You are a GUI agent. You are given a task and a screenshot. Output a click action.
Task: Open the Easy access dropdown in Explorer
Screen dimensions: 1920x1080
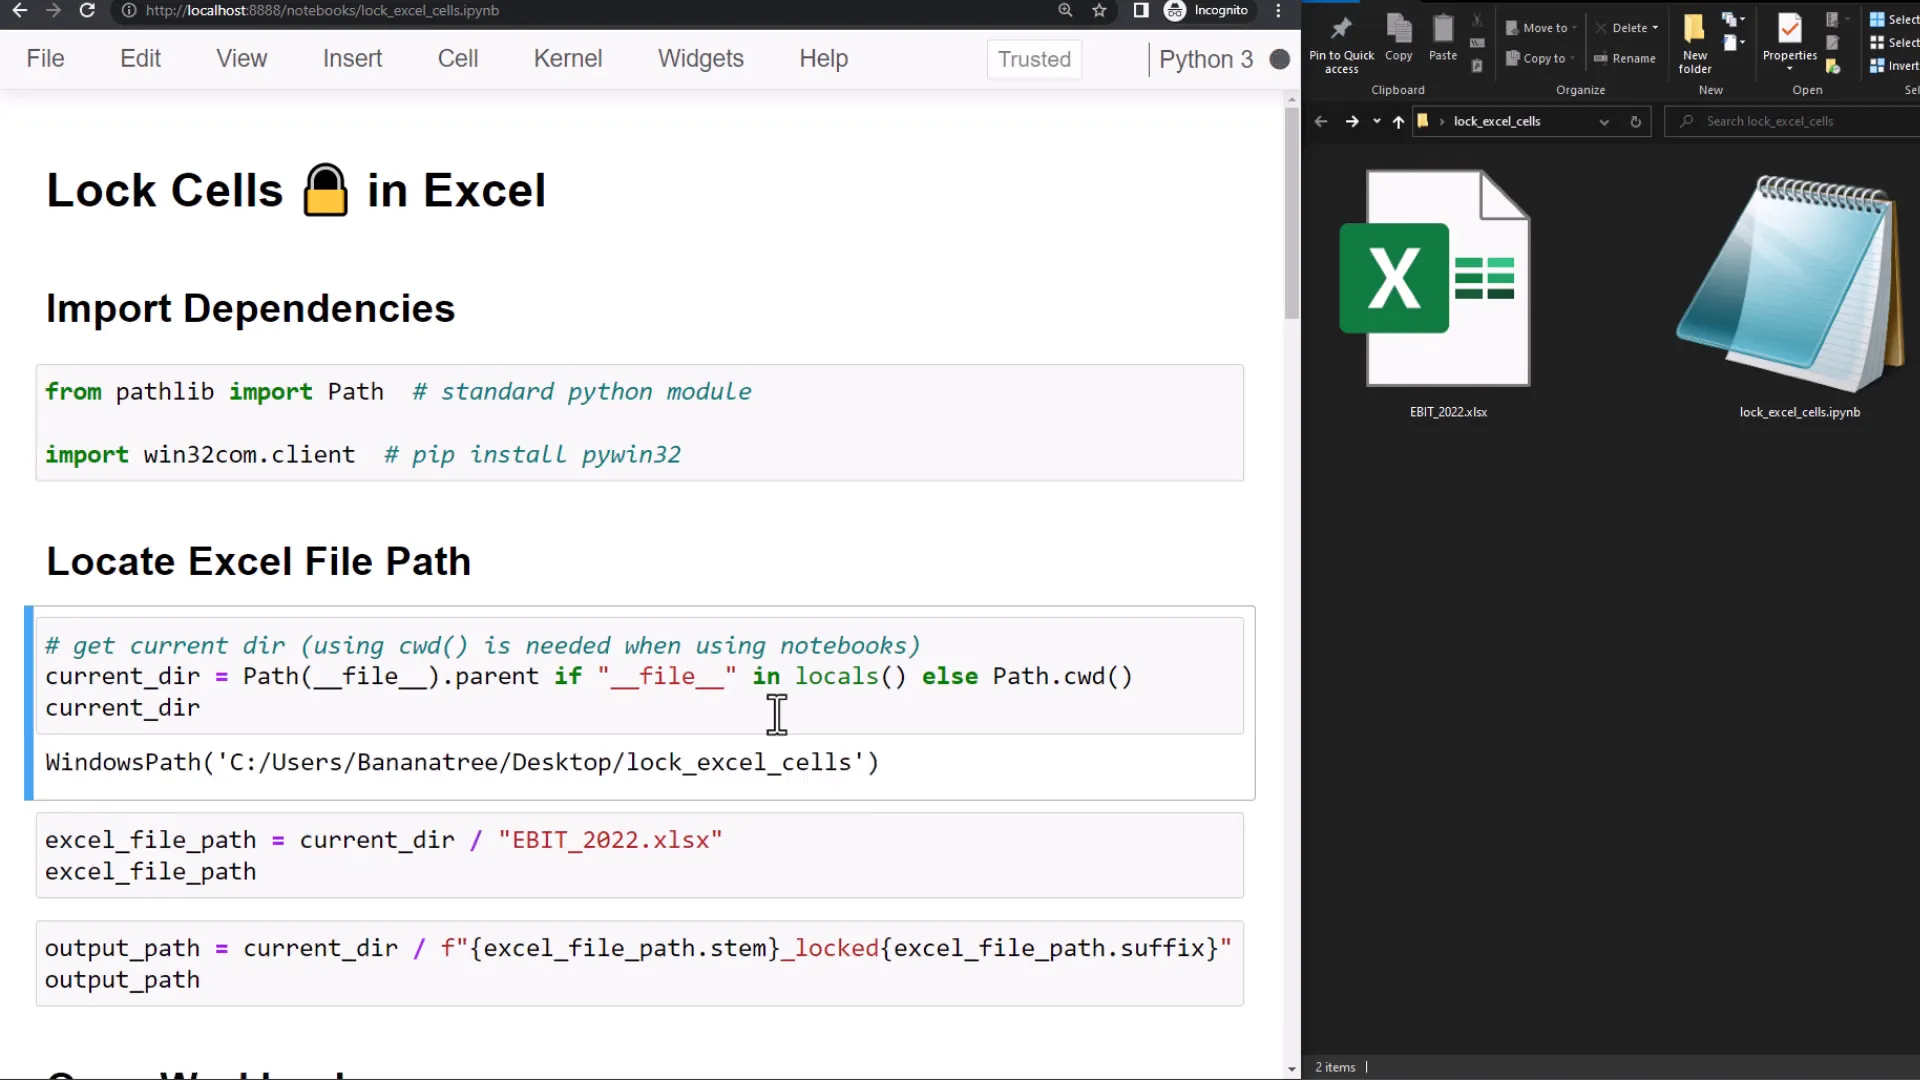click(x=1733, y=43)
